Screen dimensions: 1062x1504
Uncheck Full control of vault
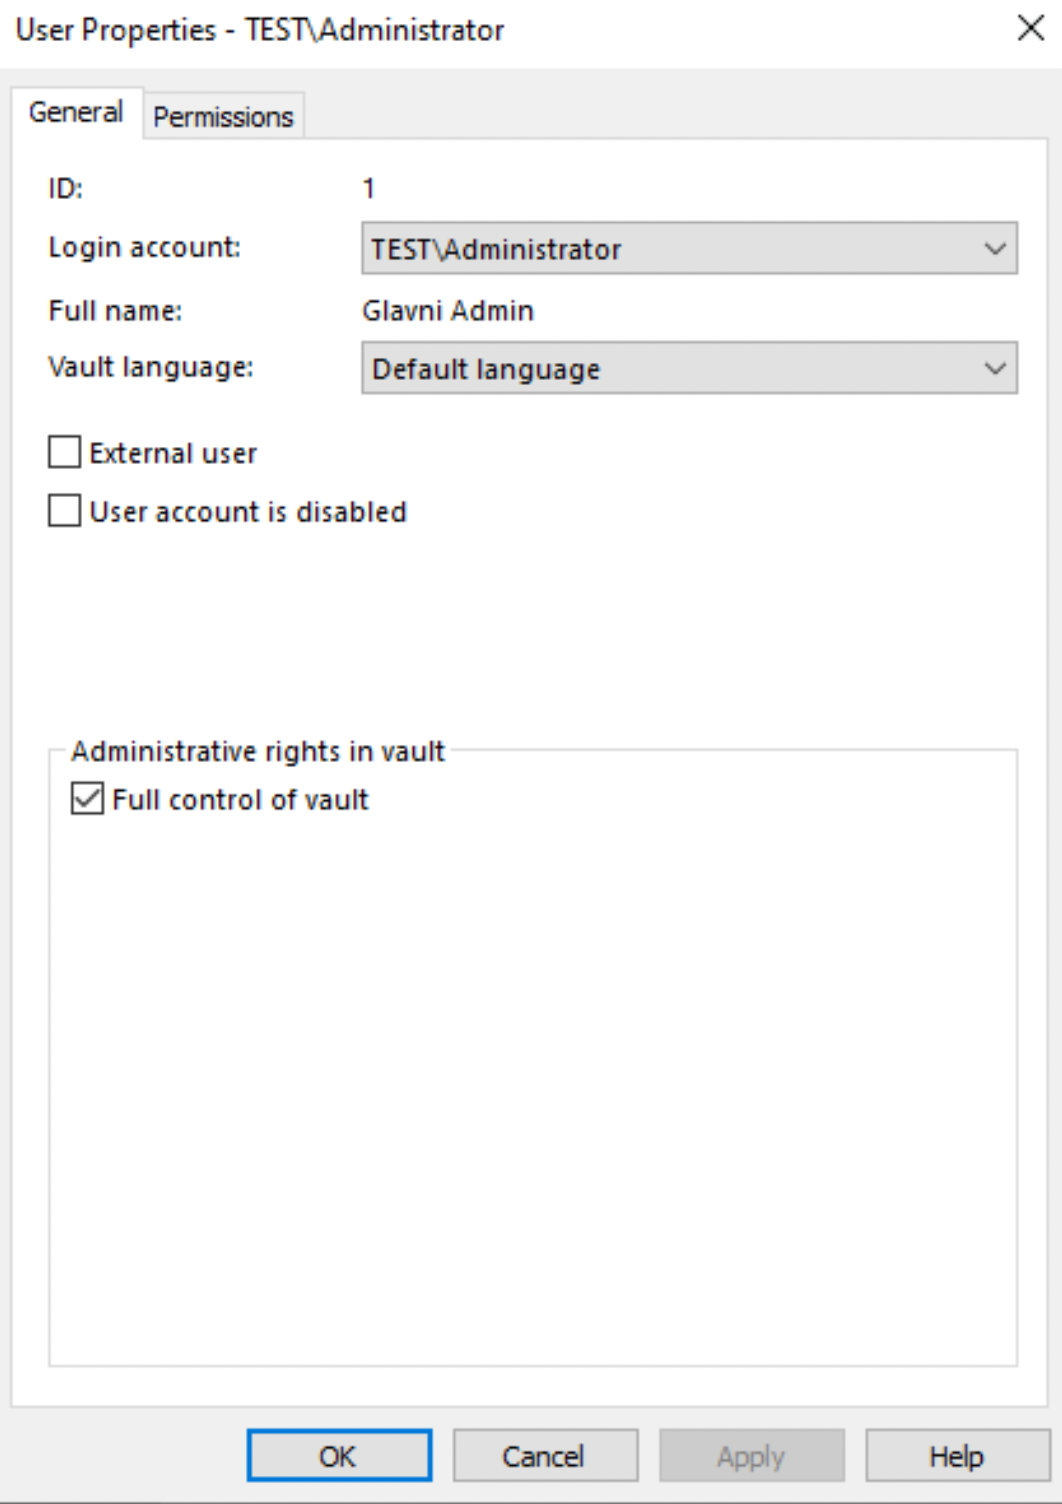point(87,799)
